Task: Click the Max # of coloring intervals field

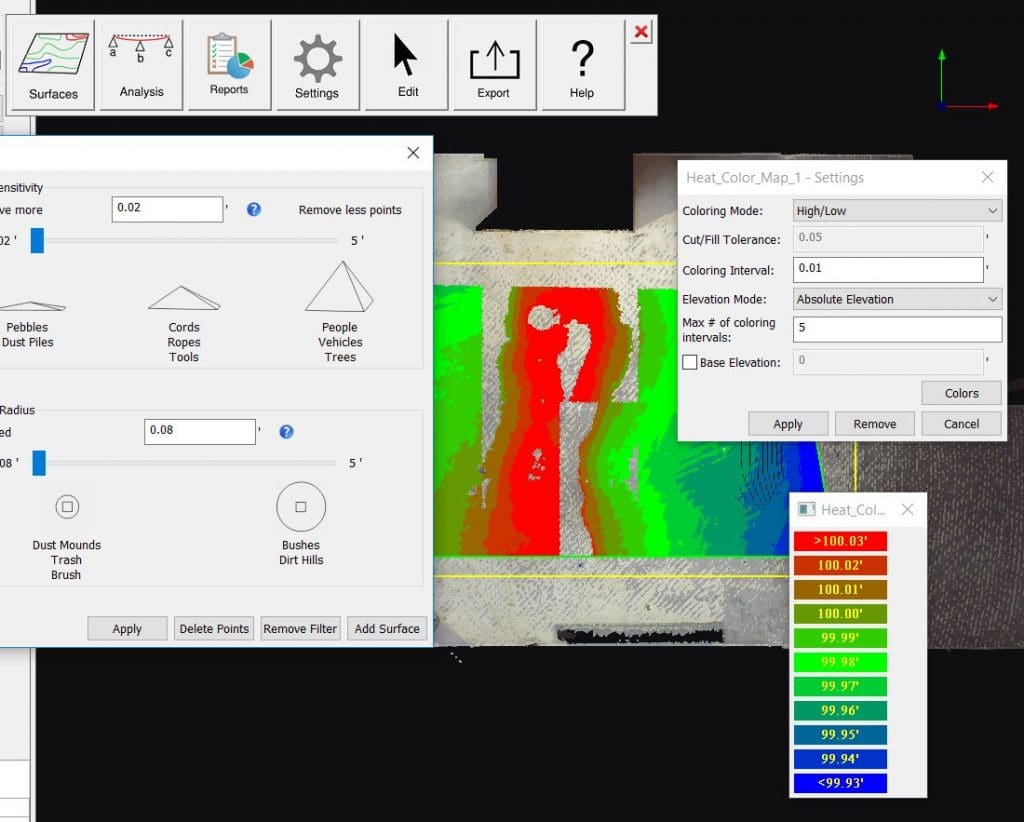Action: tap(897, 329)
